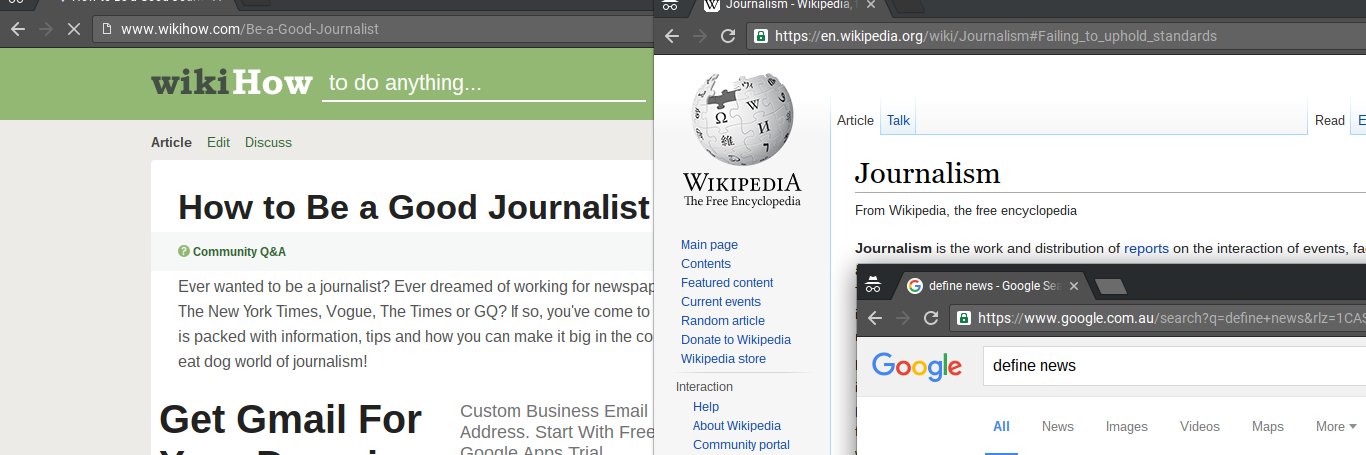Select the Read tab on Wikipedia
1366x455 pixels.
coord(1330,120)
